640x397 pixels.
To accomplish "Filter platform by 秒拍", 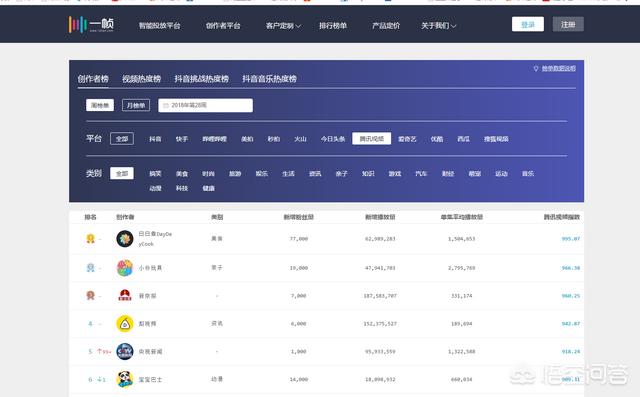I will [273, 139].
